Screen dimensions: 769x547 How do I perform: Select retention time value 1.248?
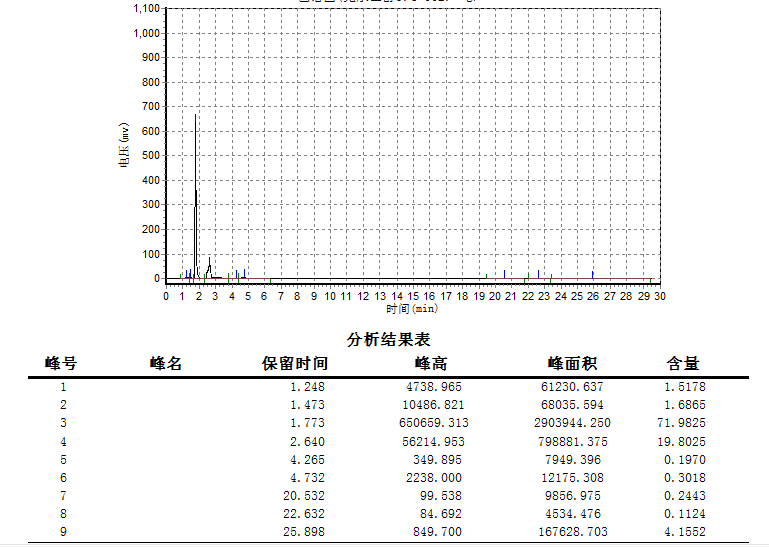(308, 387)
